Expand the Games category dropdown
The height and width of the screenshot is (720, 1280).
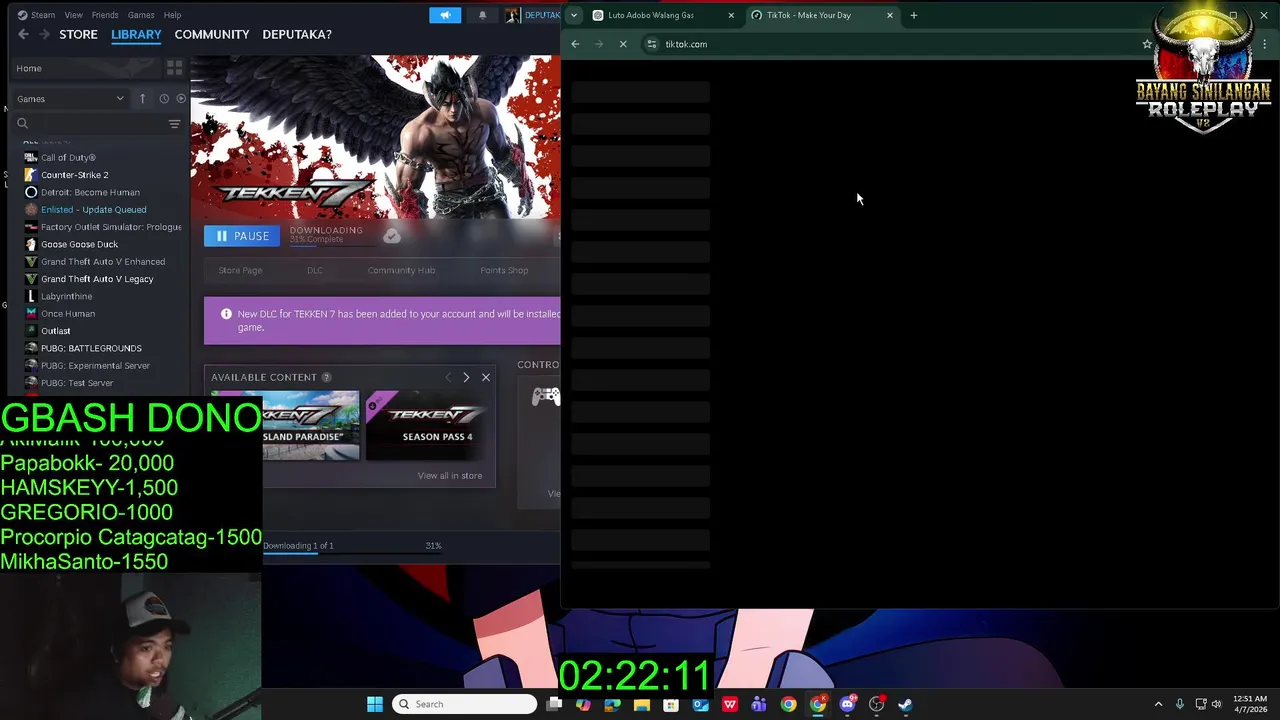pos(70,99)
